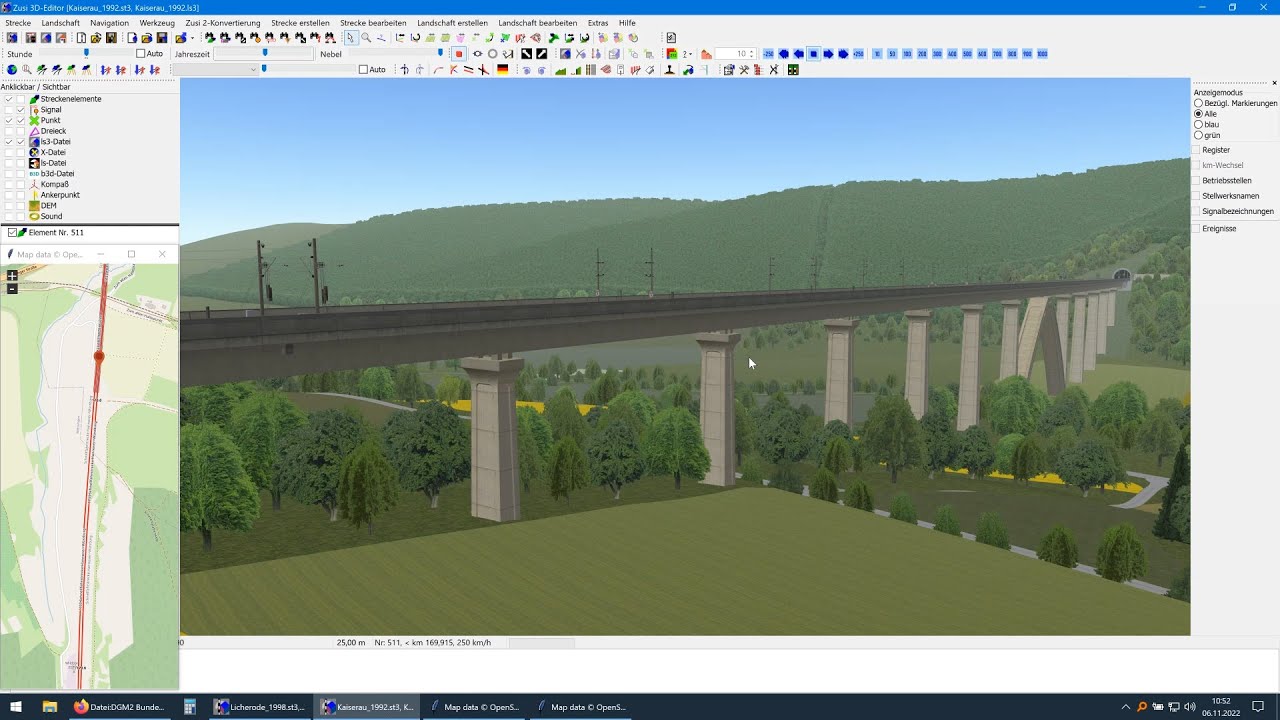The image size is (1280, 720).
Task: Increase the step value spinner
Action: [x=752, y=51]
